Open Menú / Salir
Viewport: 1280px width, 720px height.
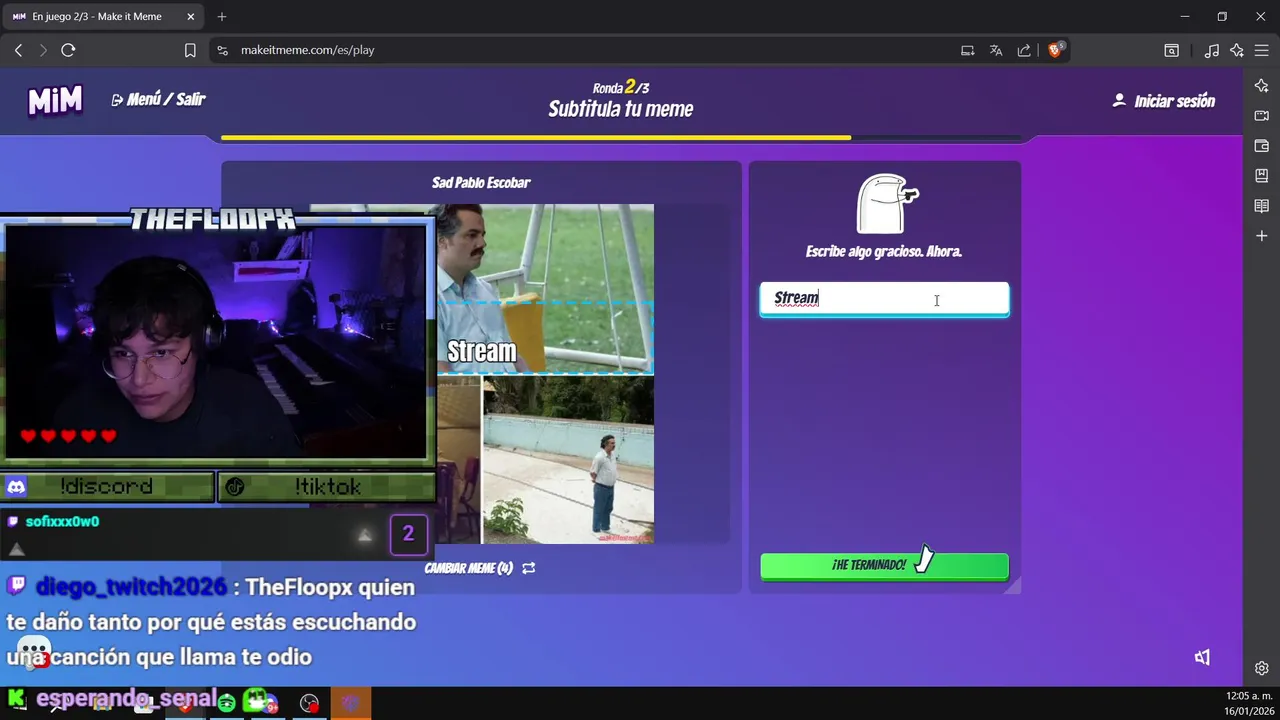pos(158,99)
